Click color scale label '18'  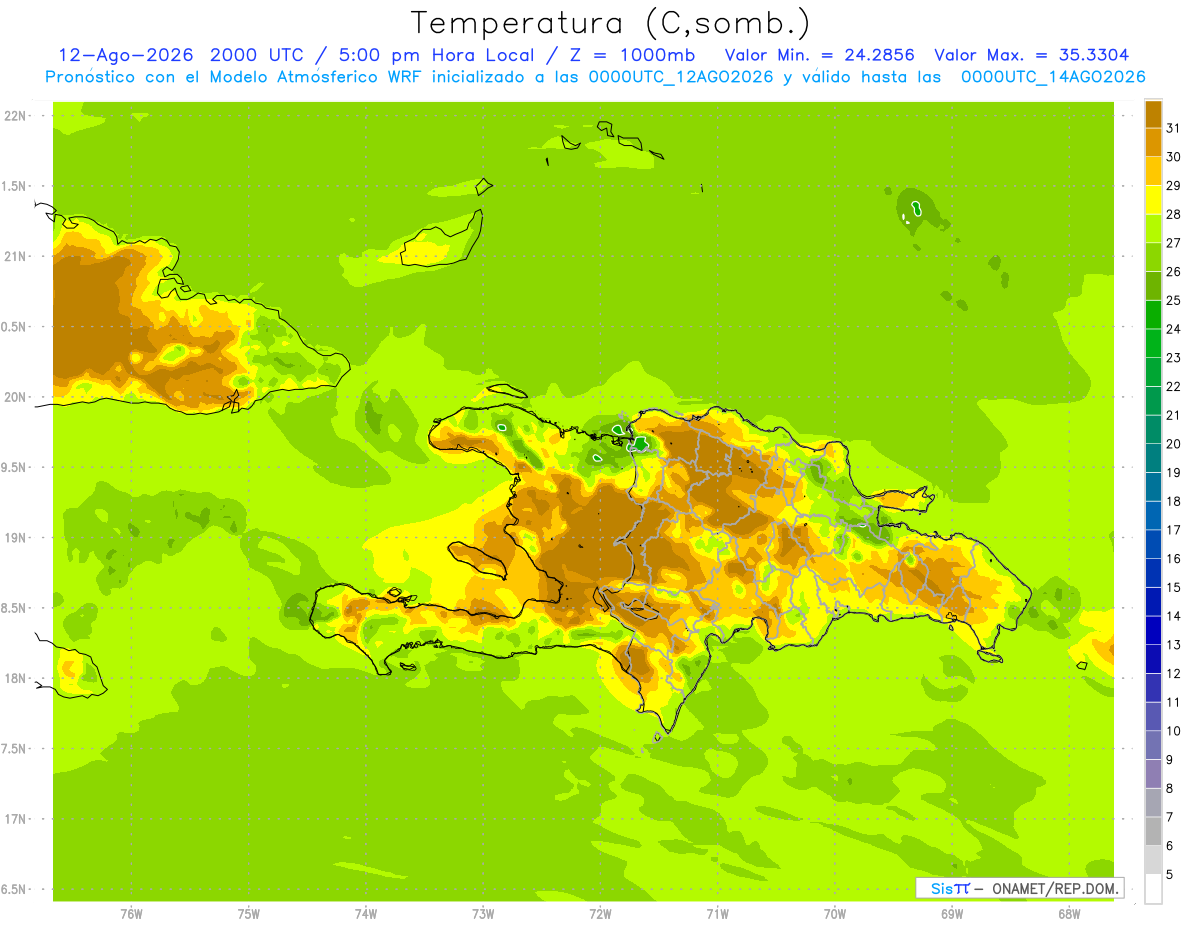(1174, 501)
